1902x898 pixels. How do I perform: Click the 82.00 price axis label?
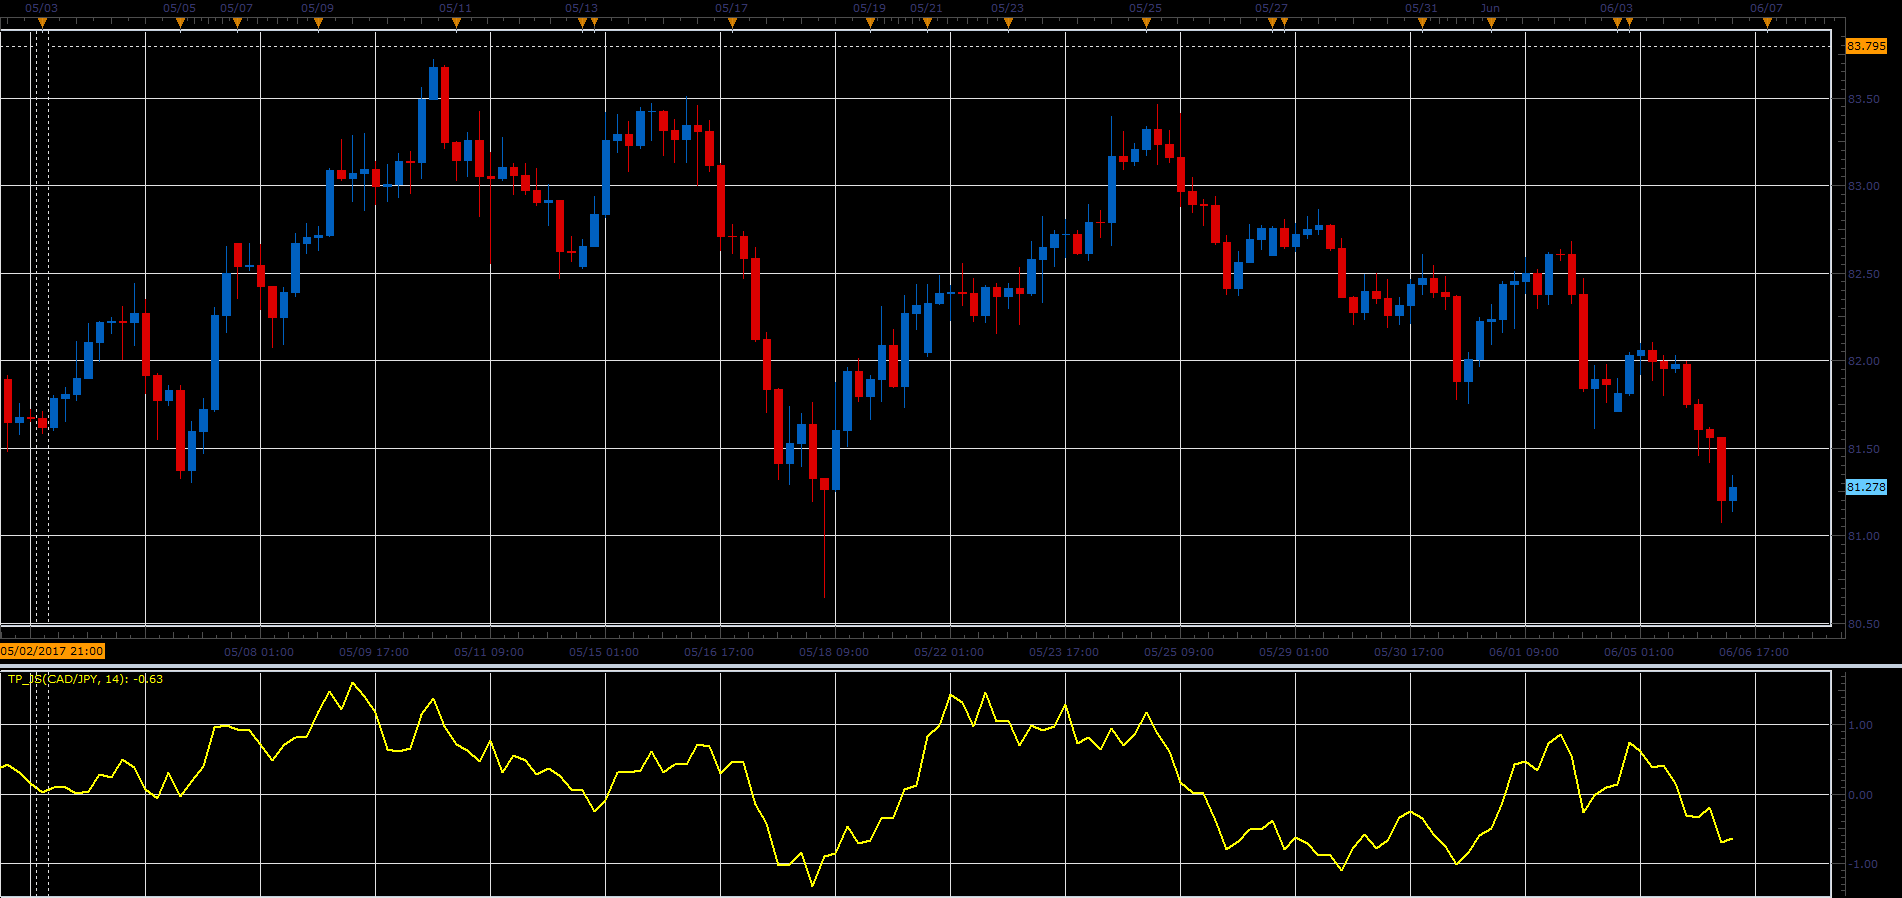(1864, 361)
